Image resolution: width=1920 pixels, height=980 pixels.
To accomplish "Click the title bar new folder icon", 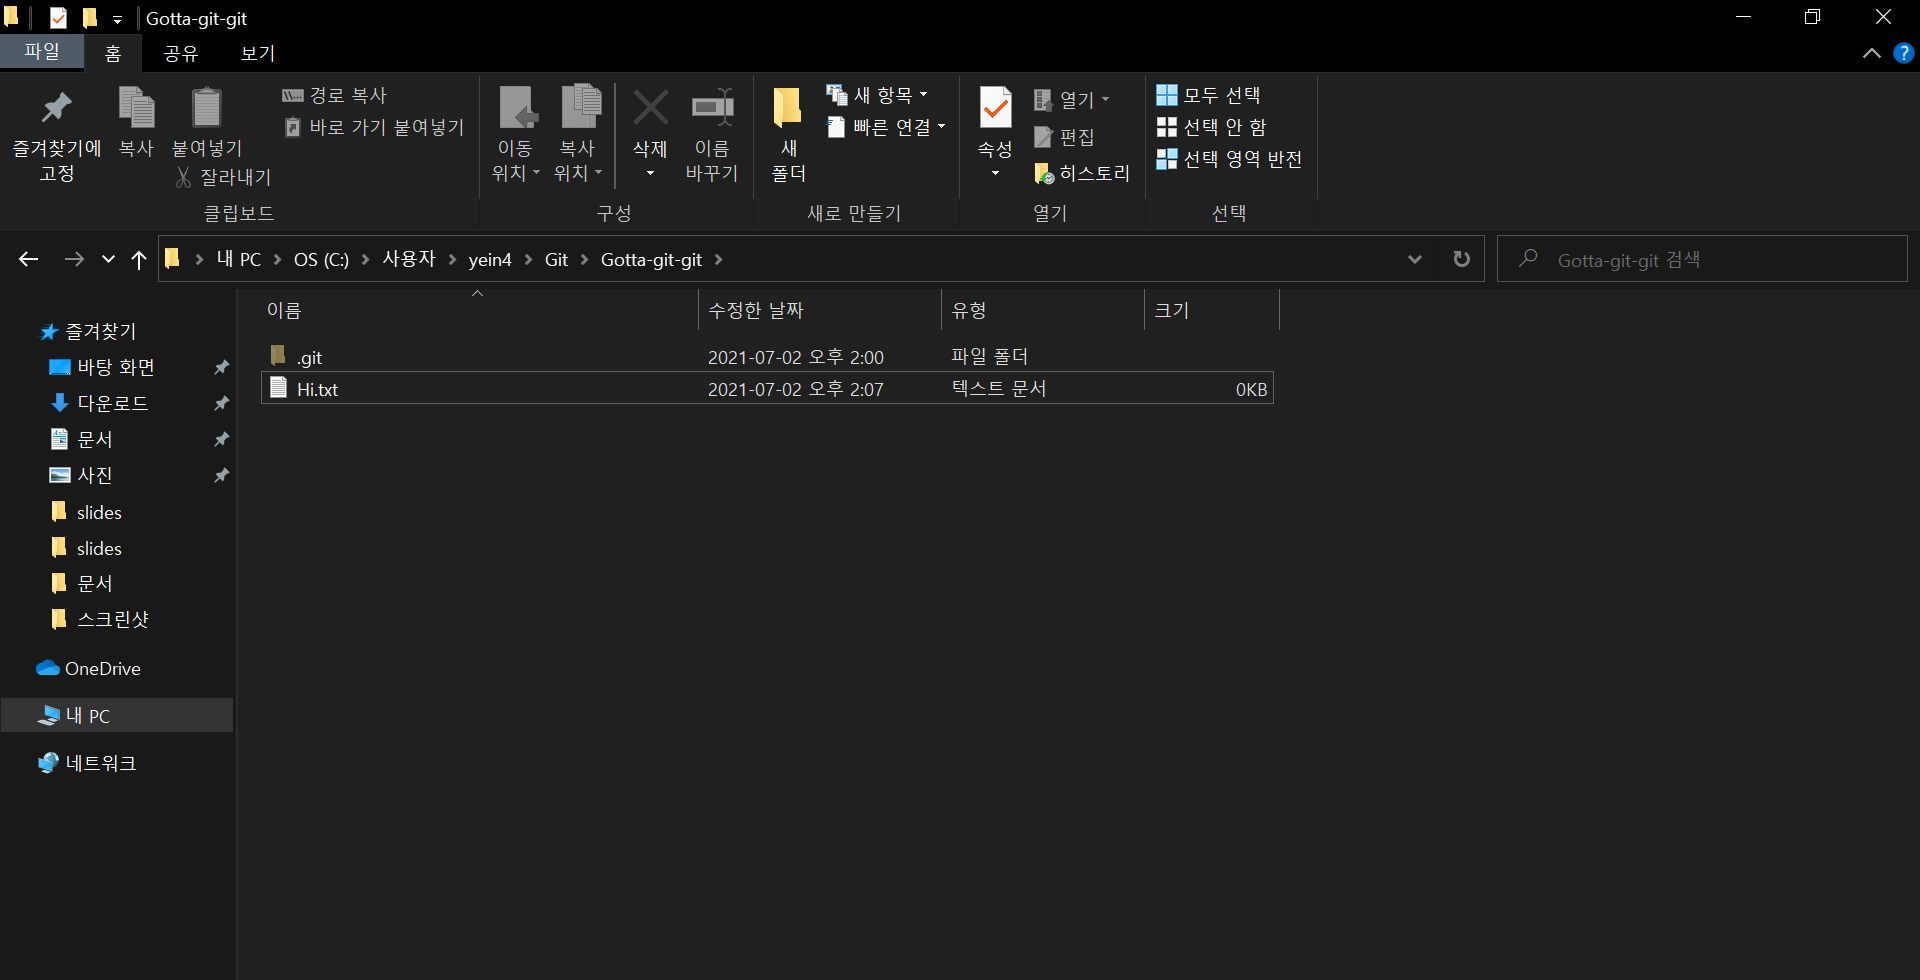I will coord(89,18).
